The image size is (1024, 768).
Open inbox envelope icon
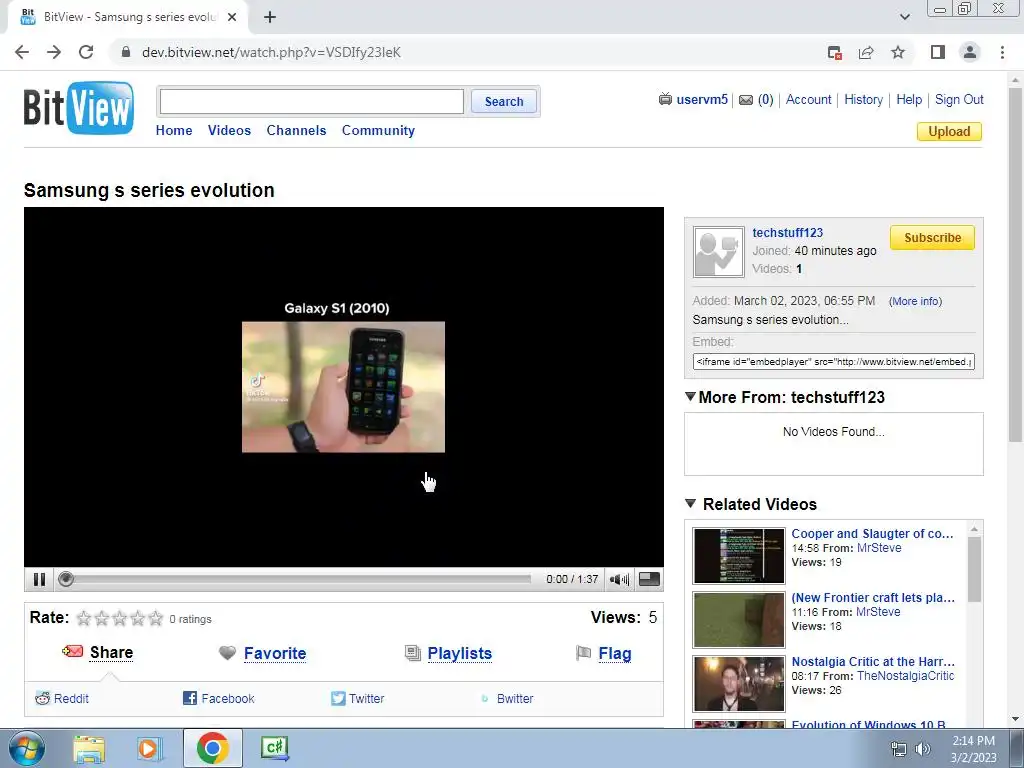[x=746, y=100]
